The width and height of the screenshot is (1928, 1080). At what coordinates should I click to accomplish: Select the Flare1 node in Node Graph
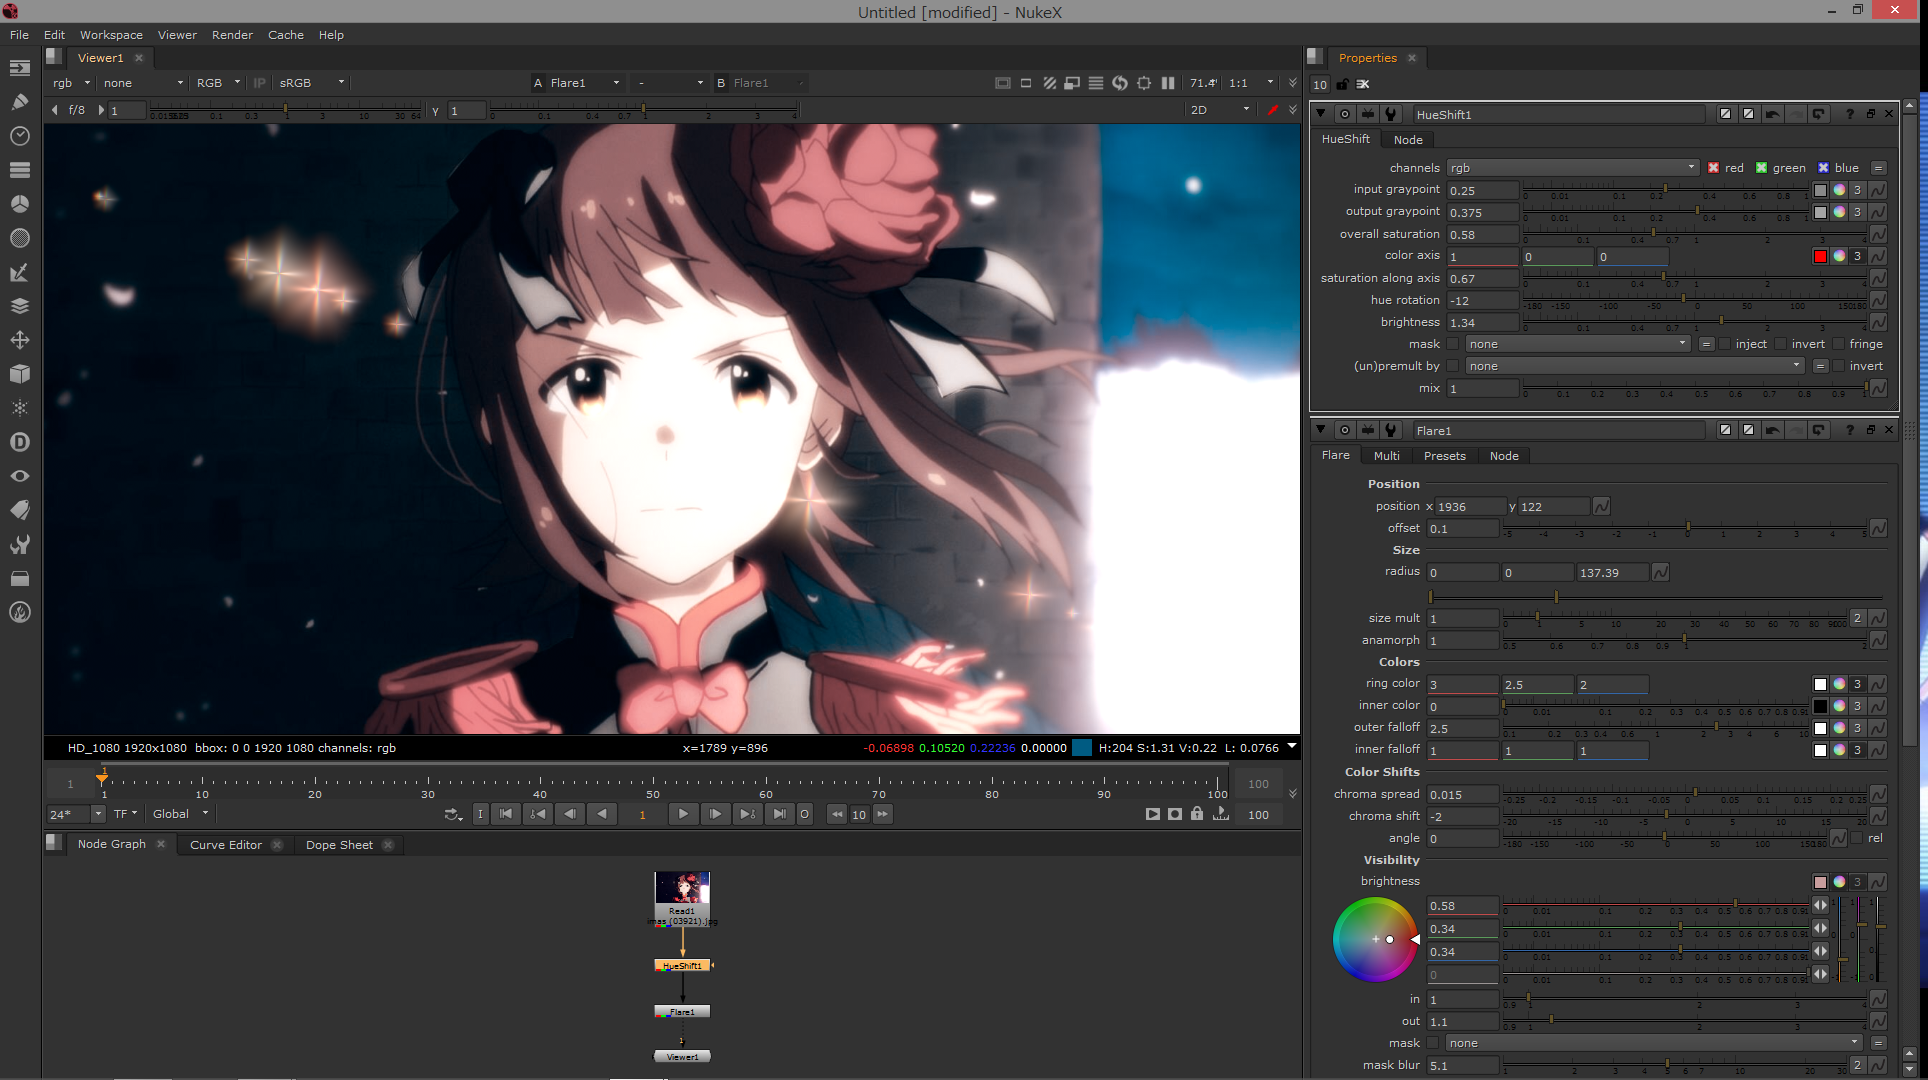click(x=682, y=1012)
